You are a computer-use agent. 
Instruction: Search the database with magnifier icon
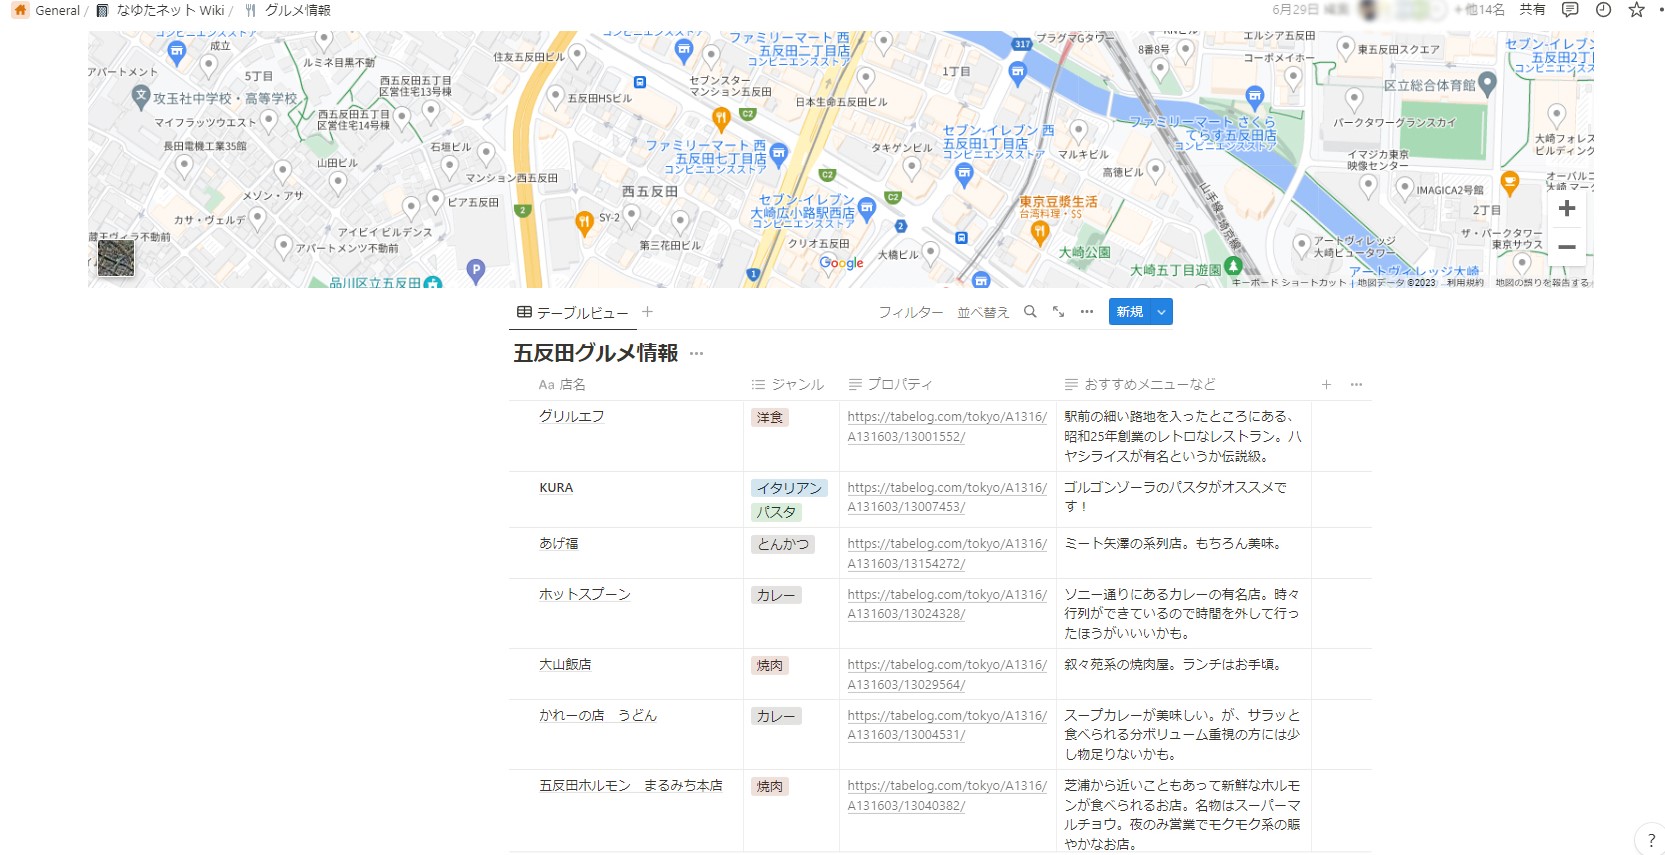click(x=1030, y=312)
